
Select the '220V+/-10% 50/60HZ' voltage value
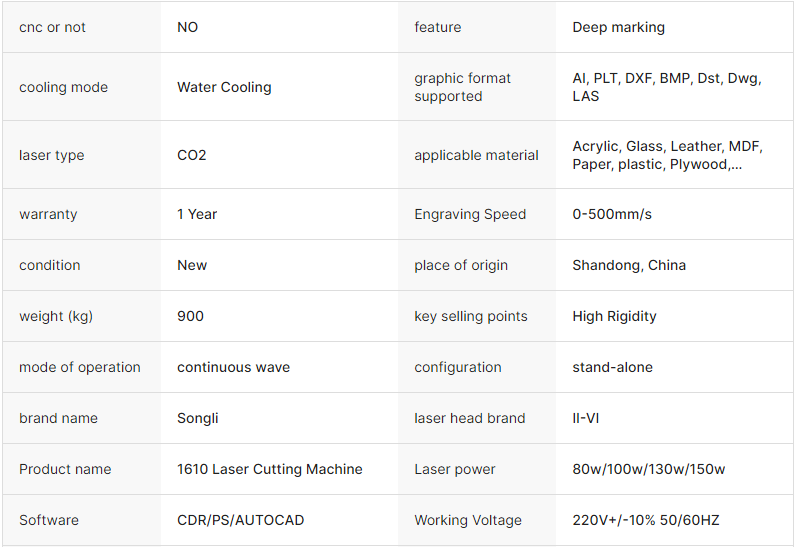coord(645,520)
